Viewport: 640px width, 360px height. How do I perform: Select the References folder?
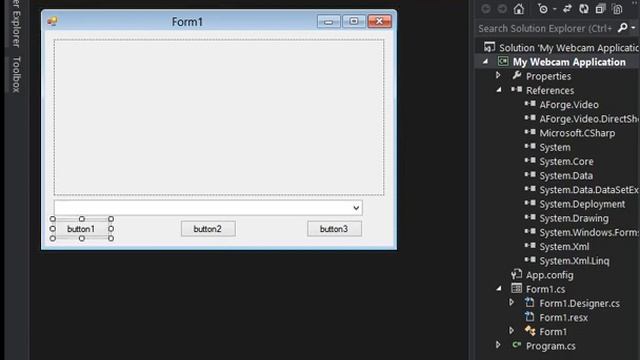pyautogui.click(x=550, y=90)
